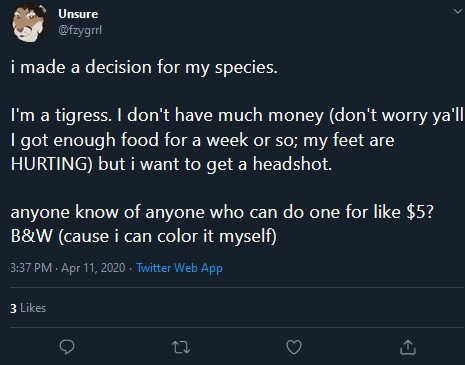Click the line 'I got enough food for a week'
Screen dimensions: 465x365
(202, 140)
